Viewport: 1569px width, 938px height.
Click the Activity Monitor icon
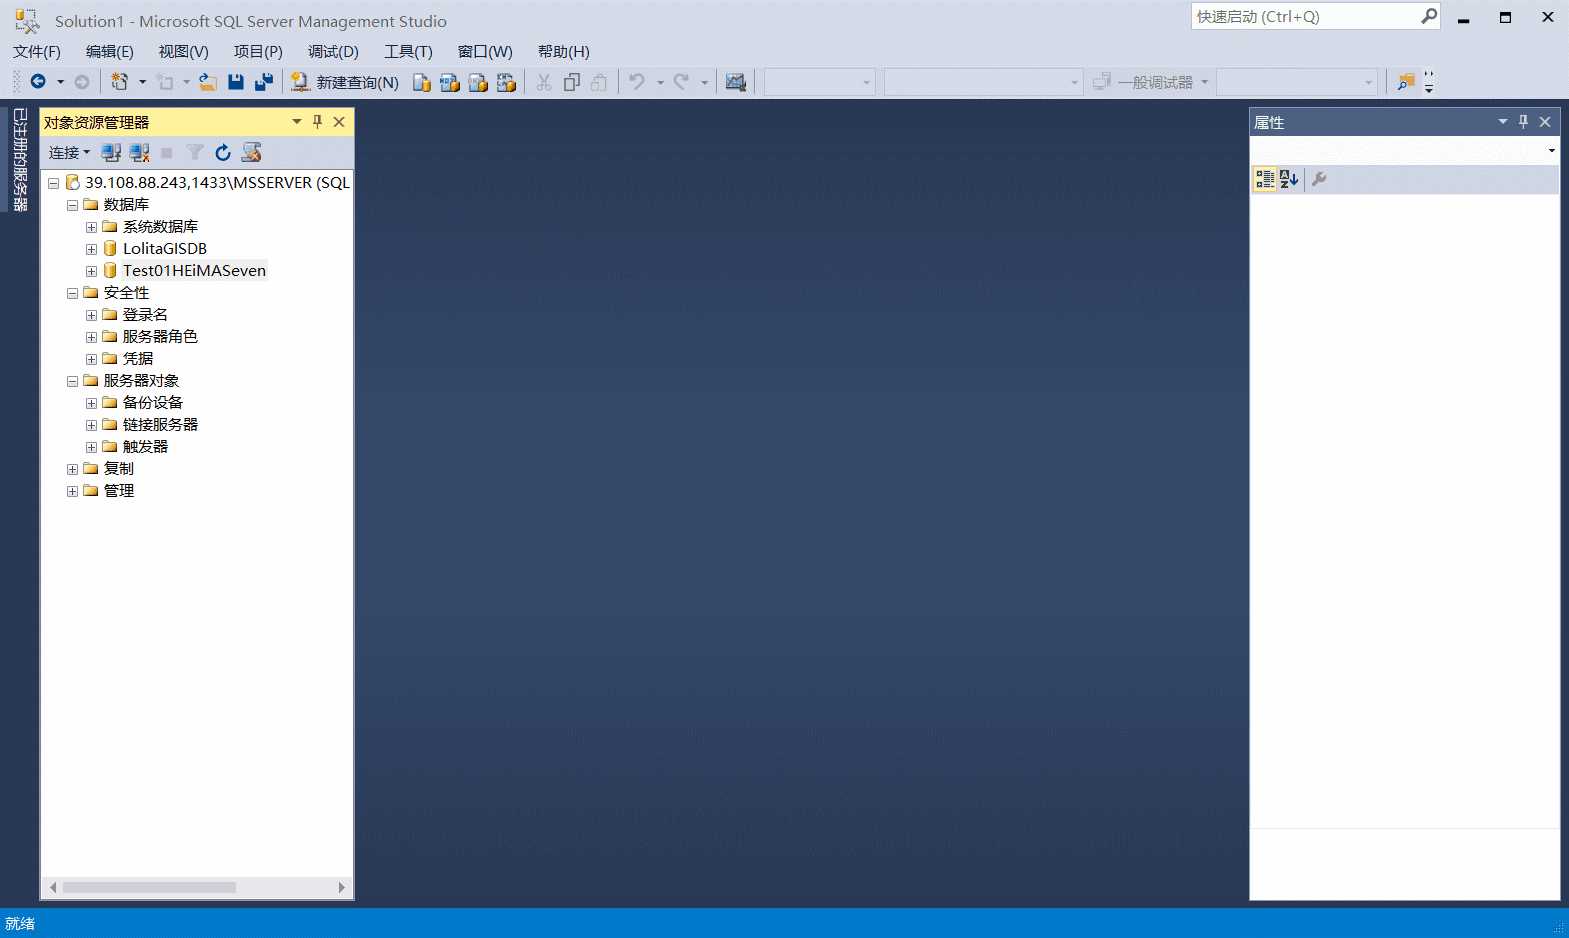[736, 82]
